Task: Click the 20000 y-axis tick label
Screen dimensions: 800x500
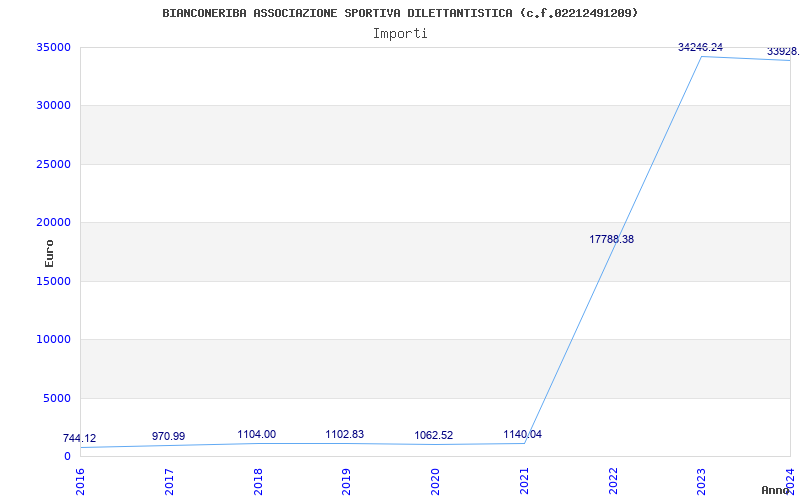Action: click(x=53, y=222)
